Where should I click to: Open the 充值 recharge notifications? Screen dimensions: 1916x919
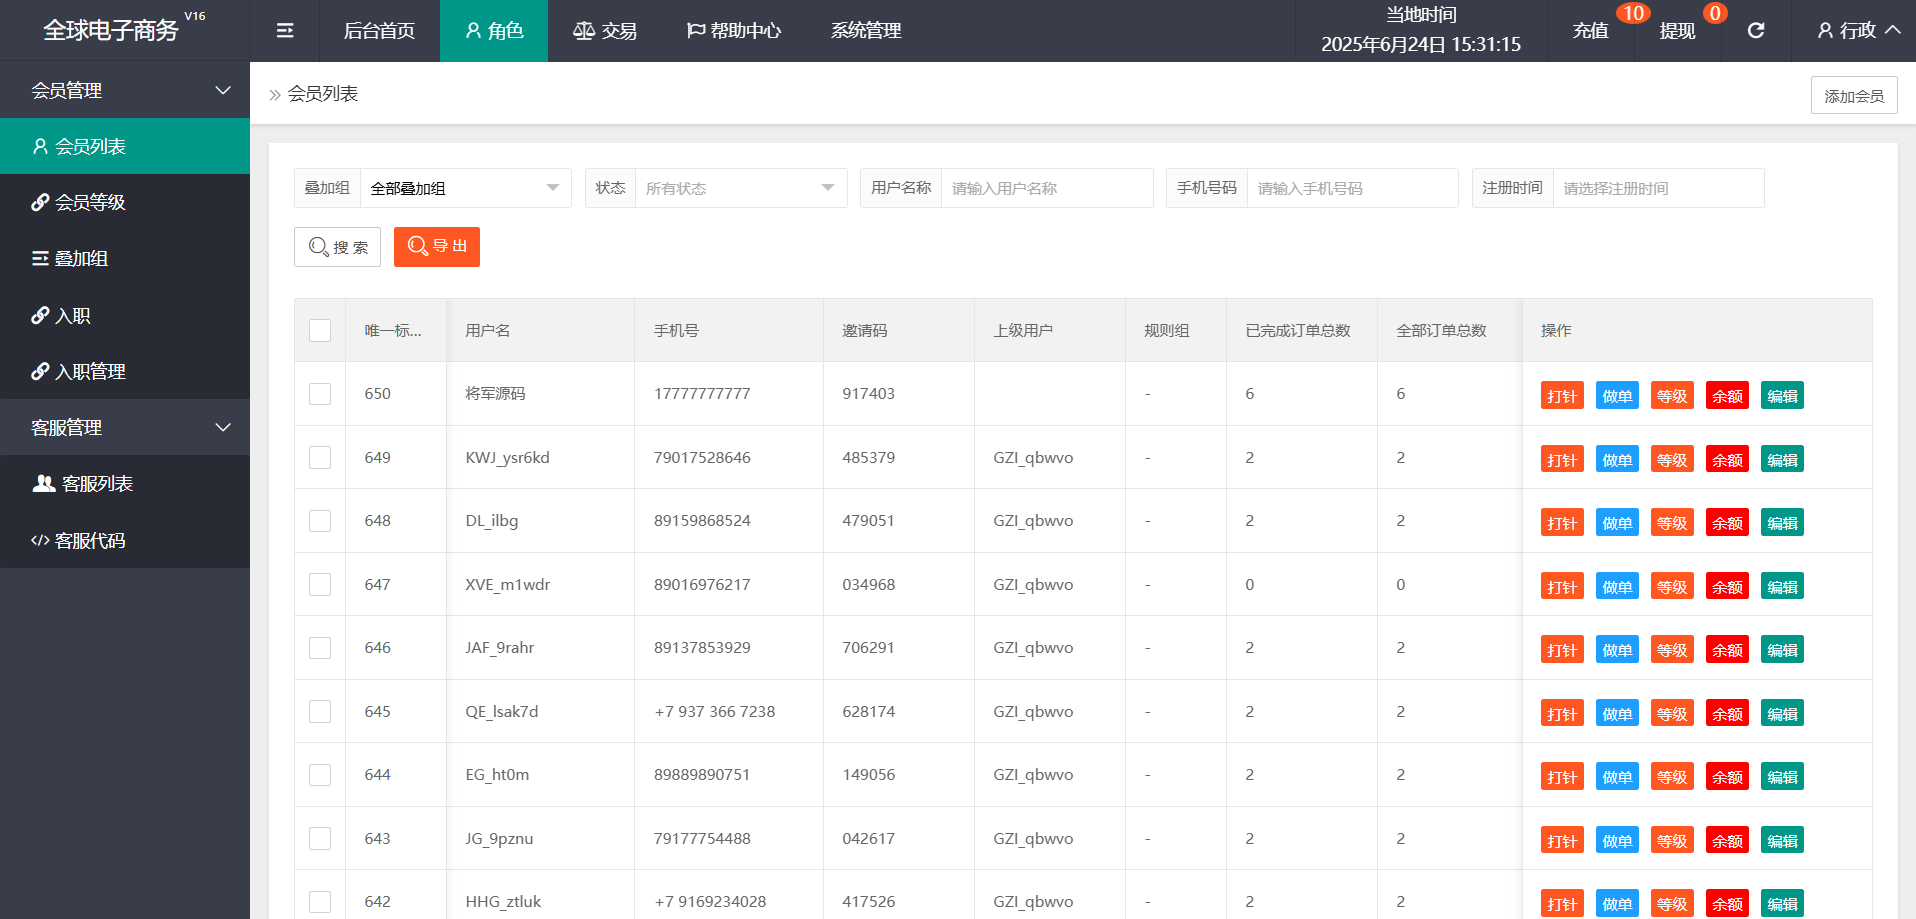pyautogui.click(x=1590, y=31)
